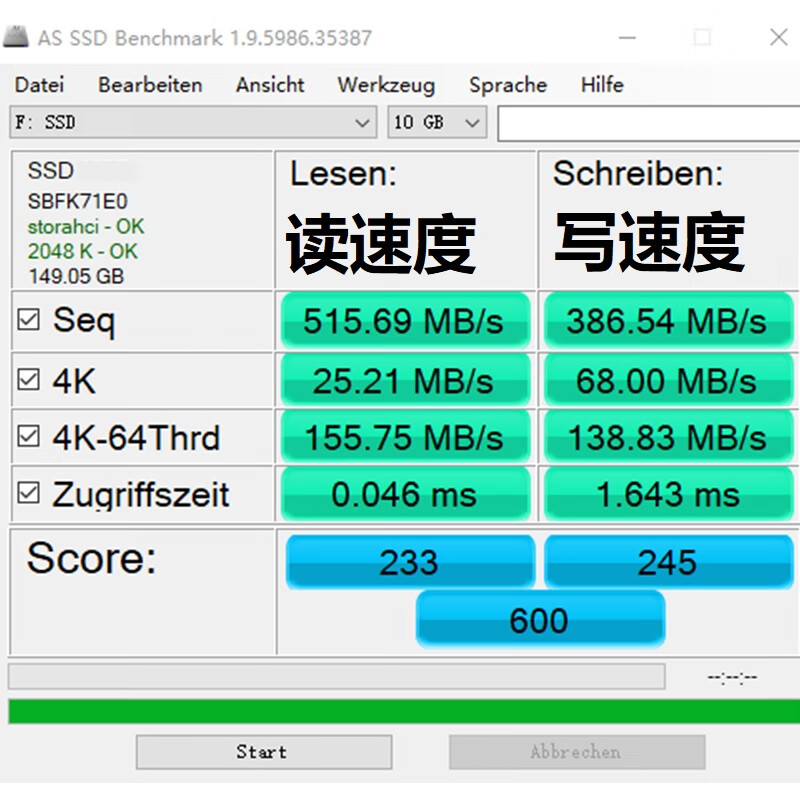
Task: Close the AS SSD Benchmark window
Action: [778, 38]
